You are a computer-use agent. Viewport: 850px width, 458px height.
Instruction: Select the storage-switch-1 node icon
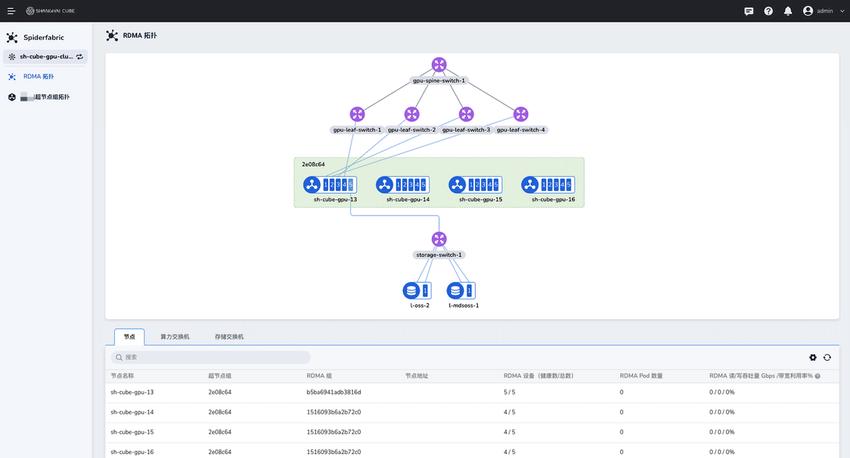(x=439, y=239)
